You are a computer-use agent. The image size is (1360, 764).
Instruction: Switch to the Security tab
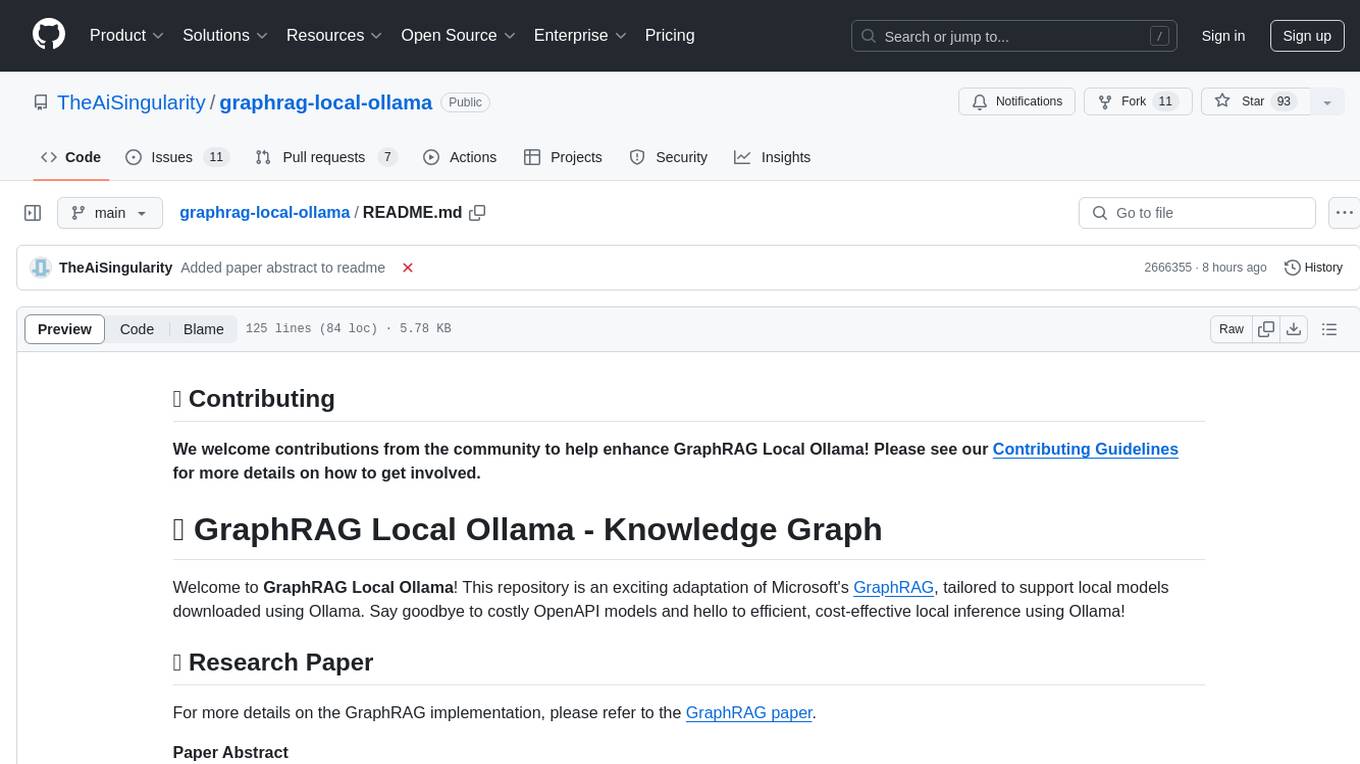(669, 157)
